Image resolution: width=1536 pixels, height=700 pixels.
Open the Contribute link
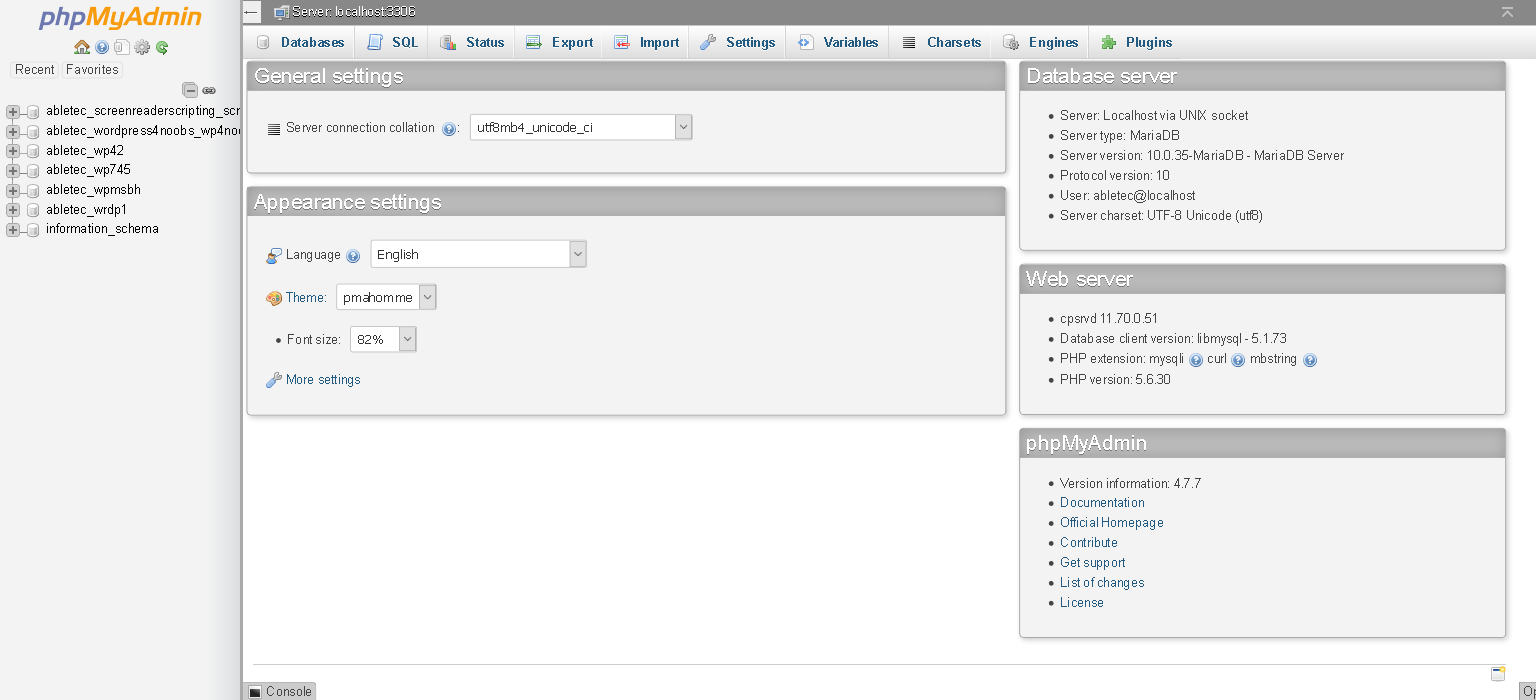coord(1089,543)
